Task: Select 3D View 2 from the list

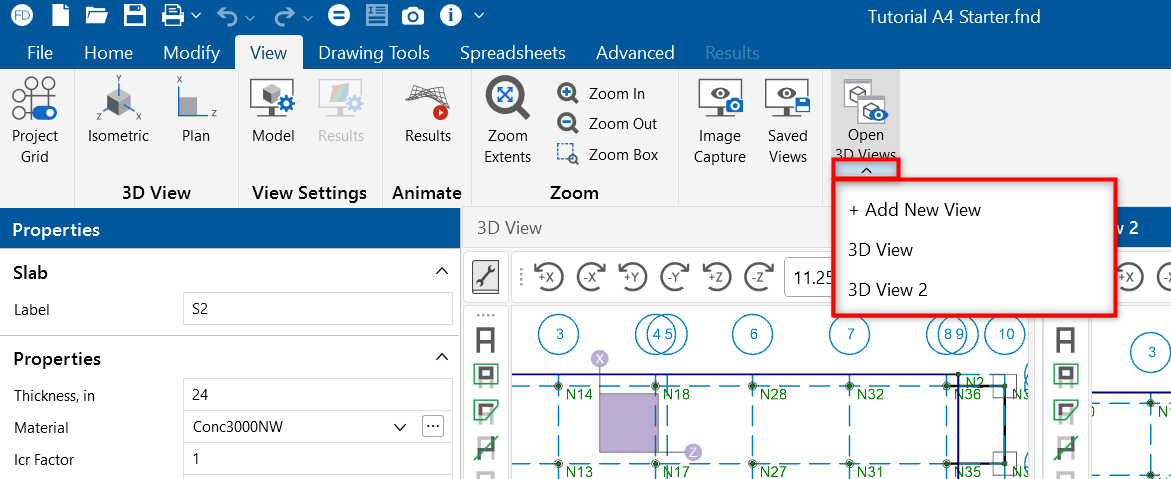Action: (x=887, y=290)
